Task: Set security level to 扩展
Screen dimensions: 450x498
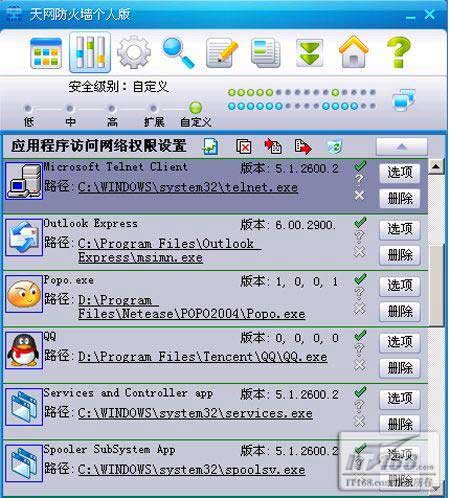Action: click(153, 109)
